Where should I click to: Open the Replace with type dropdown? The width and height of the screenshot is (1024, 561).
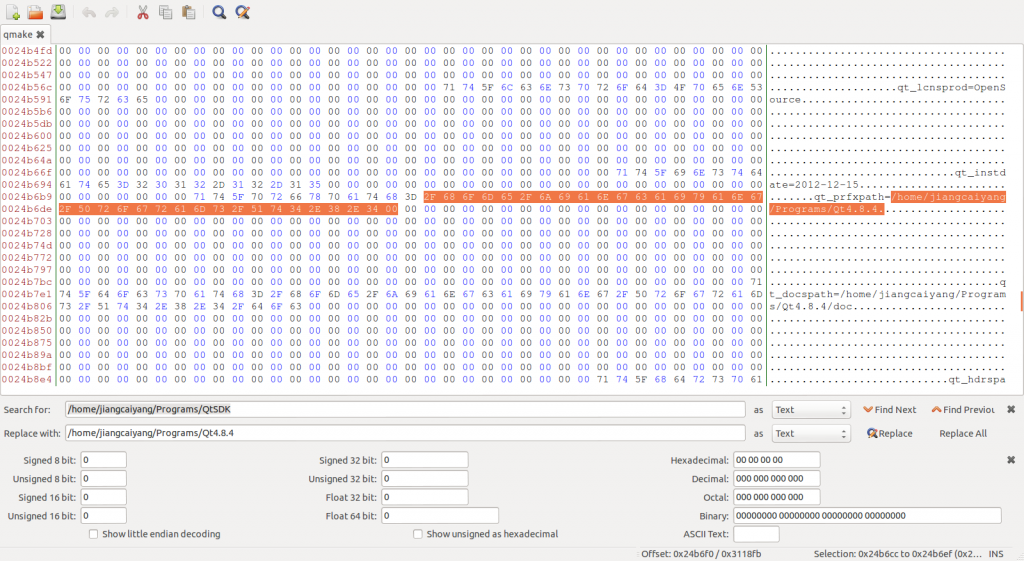tap(811, 434)
